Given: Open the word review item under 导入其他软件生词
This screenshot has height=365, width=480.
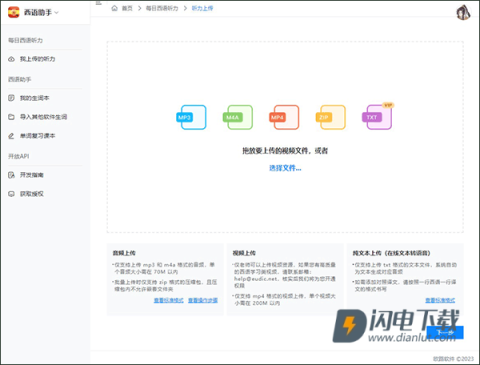Looking at the screenshot, I should 38,136.
